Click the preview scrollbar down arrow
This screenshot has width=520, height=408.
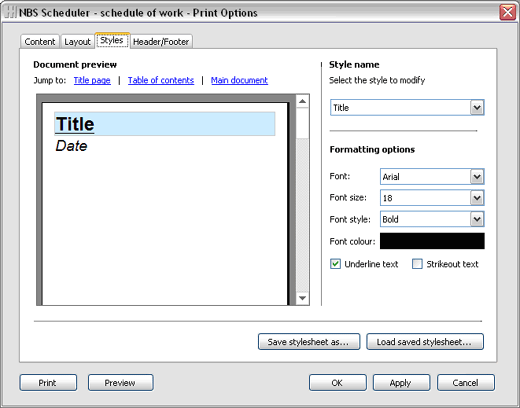pos(302,298)
